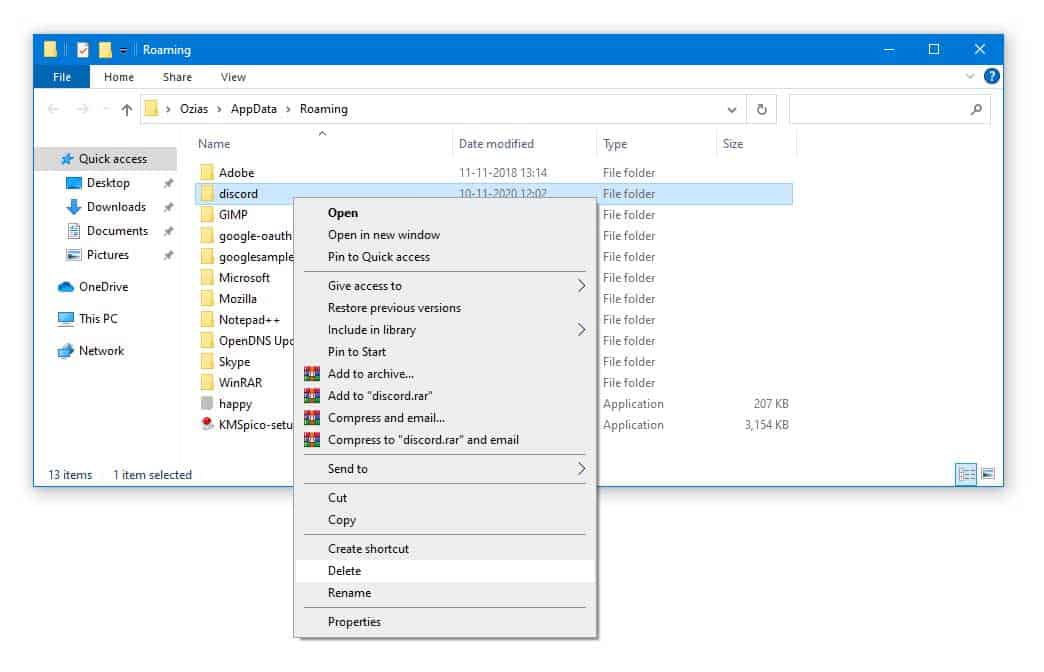The width and height of the screenshot is (1044, 672).
Task: Click the happy application icon
Action: 207,404
